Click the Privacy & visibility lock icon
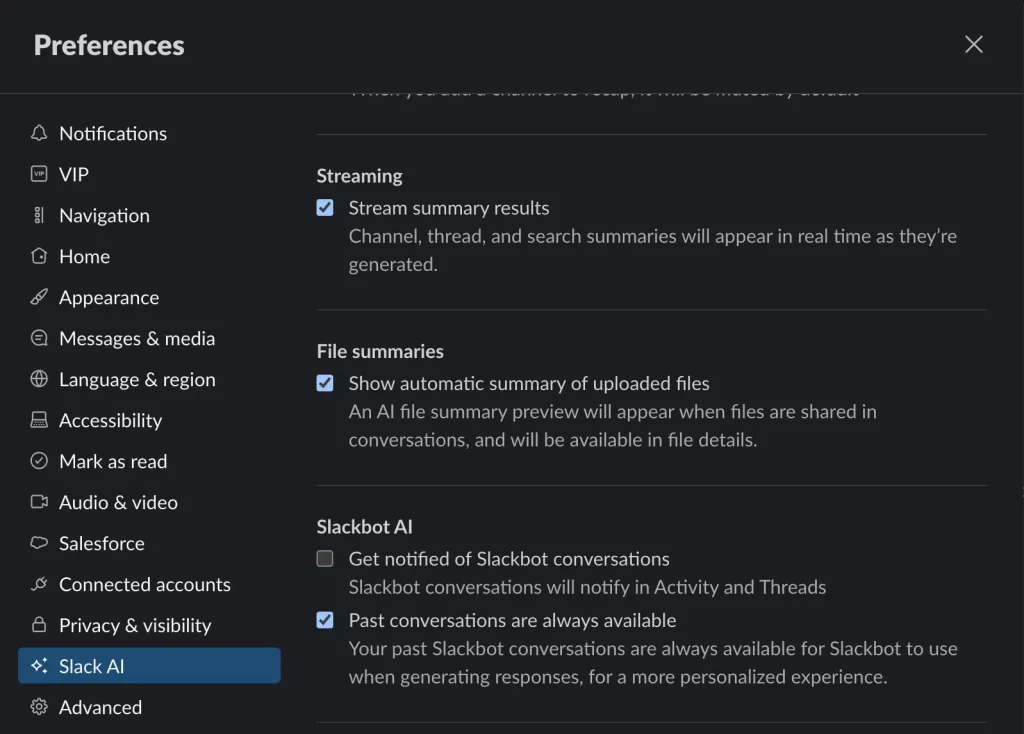The width and height of the screenshot is (1024, 734). (x=39, y=625)
